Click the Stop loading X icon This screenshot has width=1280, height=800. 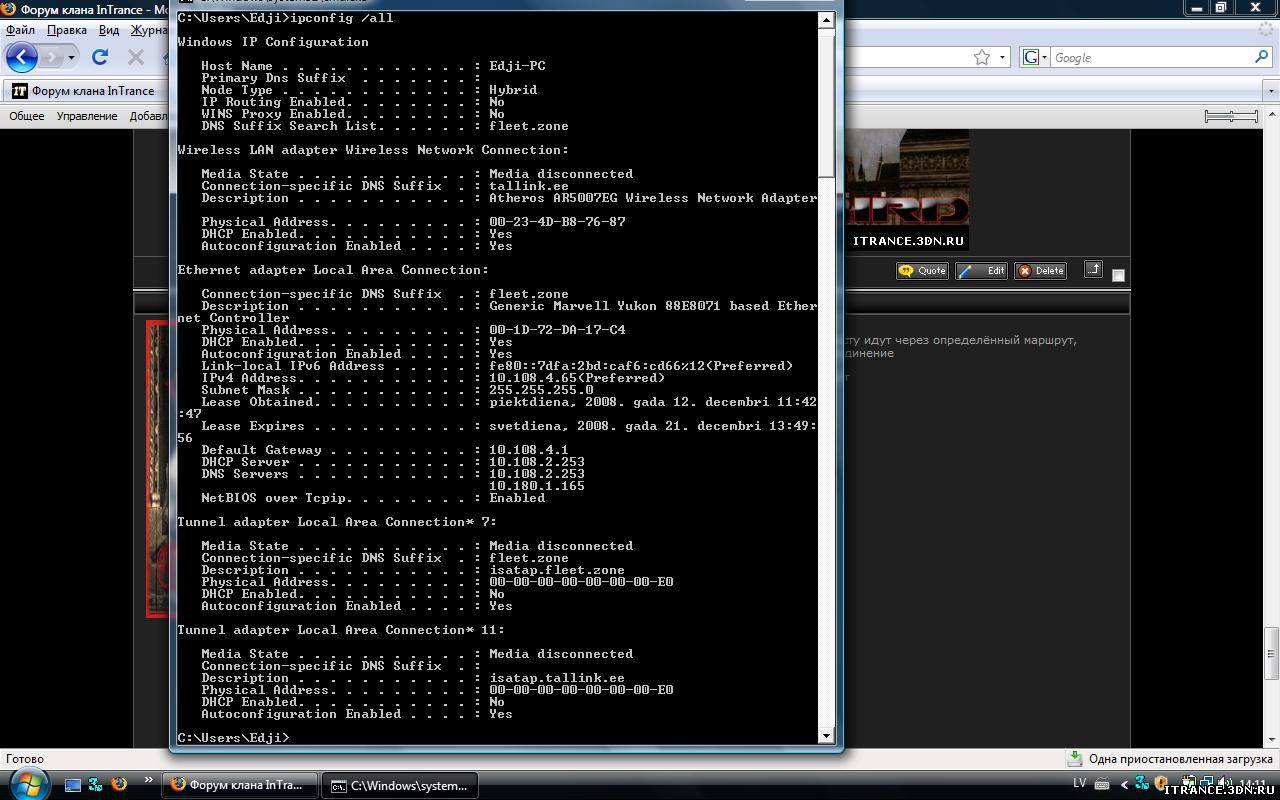point(136,58)
